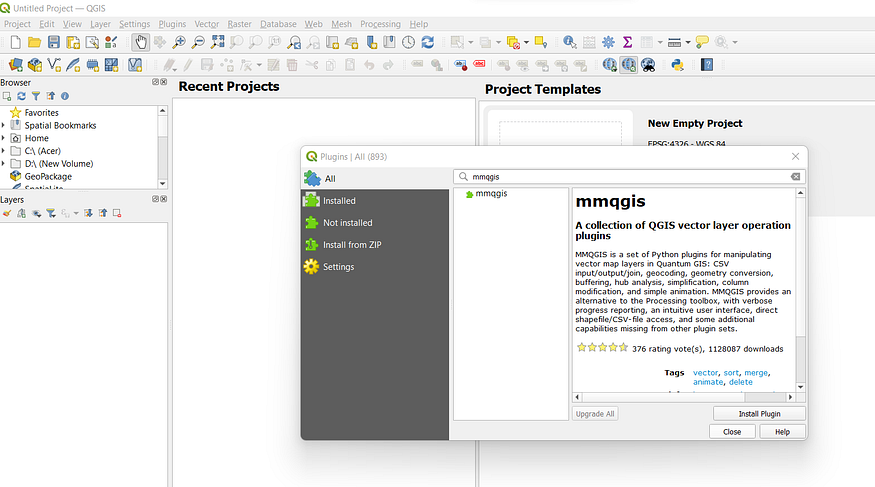Expand the Spatial Bookmarks tree node

[3, 126]
